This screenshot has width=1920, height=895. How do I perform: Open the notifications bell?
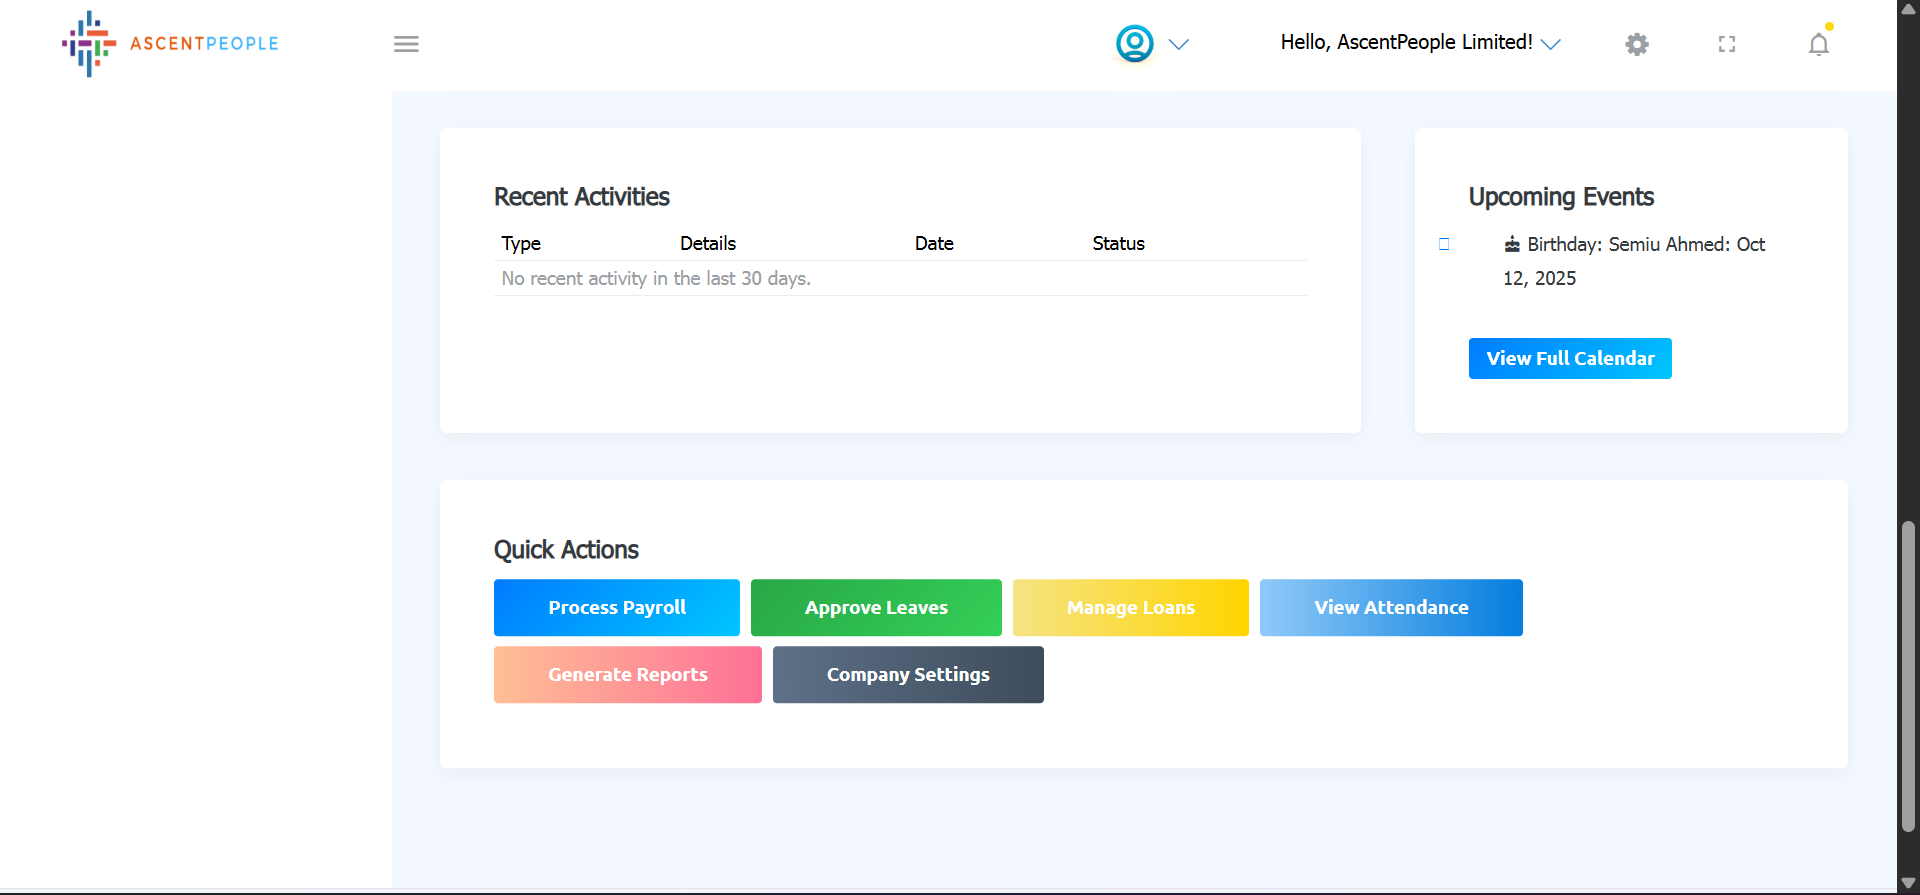click(1818, 45)
